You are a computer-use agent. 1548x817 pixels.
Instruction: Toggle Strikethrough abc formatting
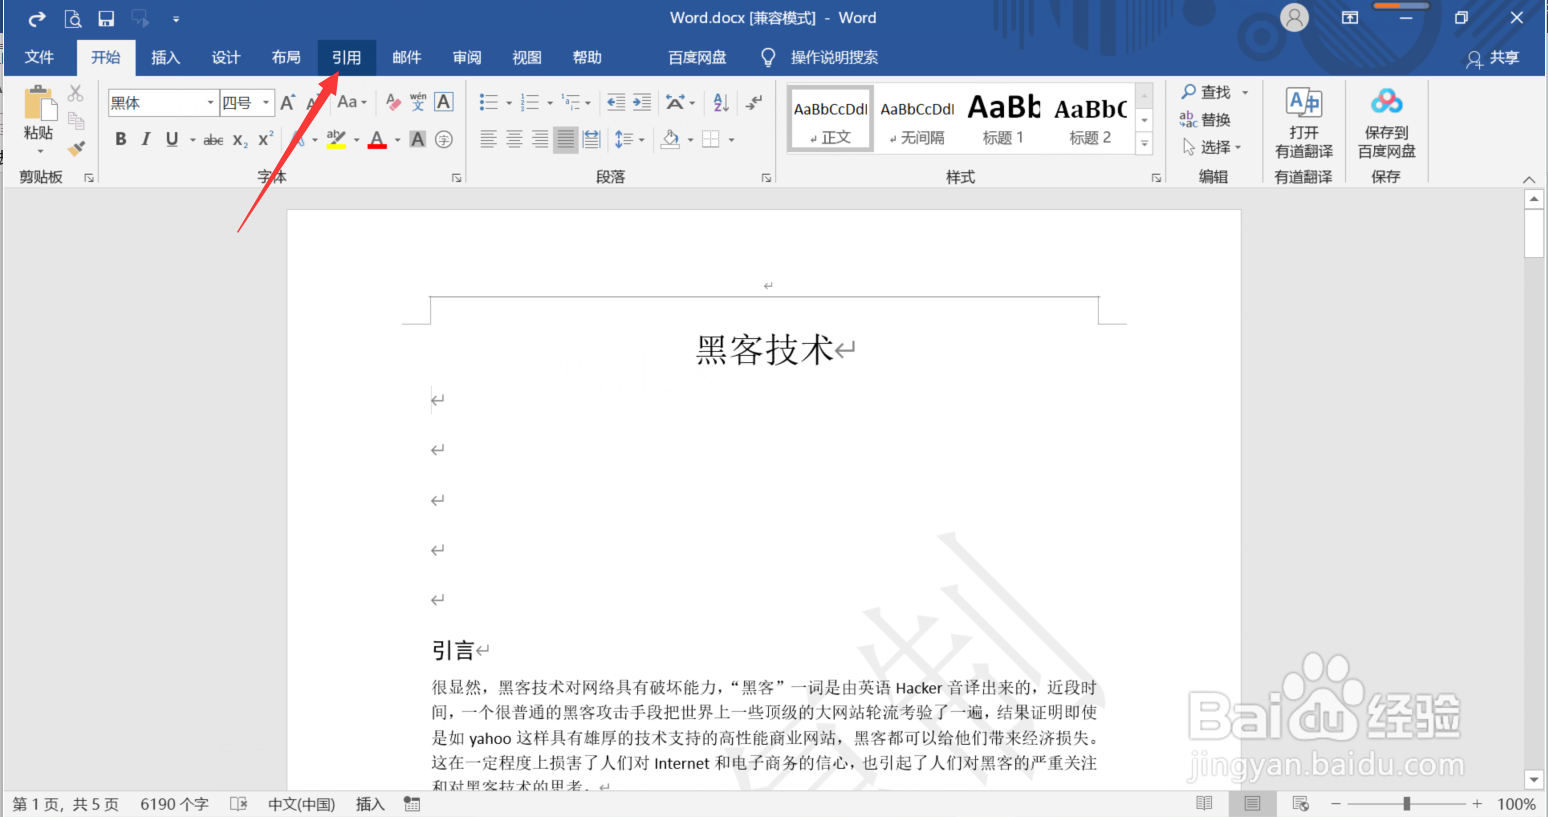[x=213, y=140]
